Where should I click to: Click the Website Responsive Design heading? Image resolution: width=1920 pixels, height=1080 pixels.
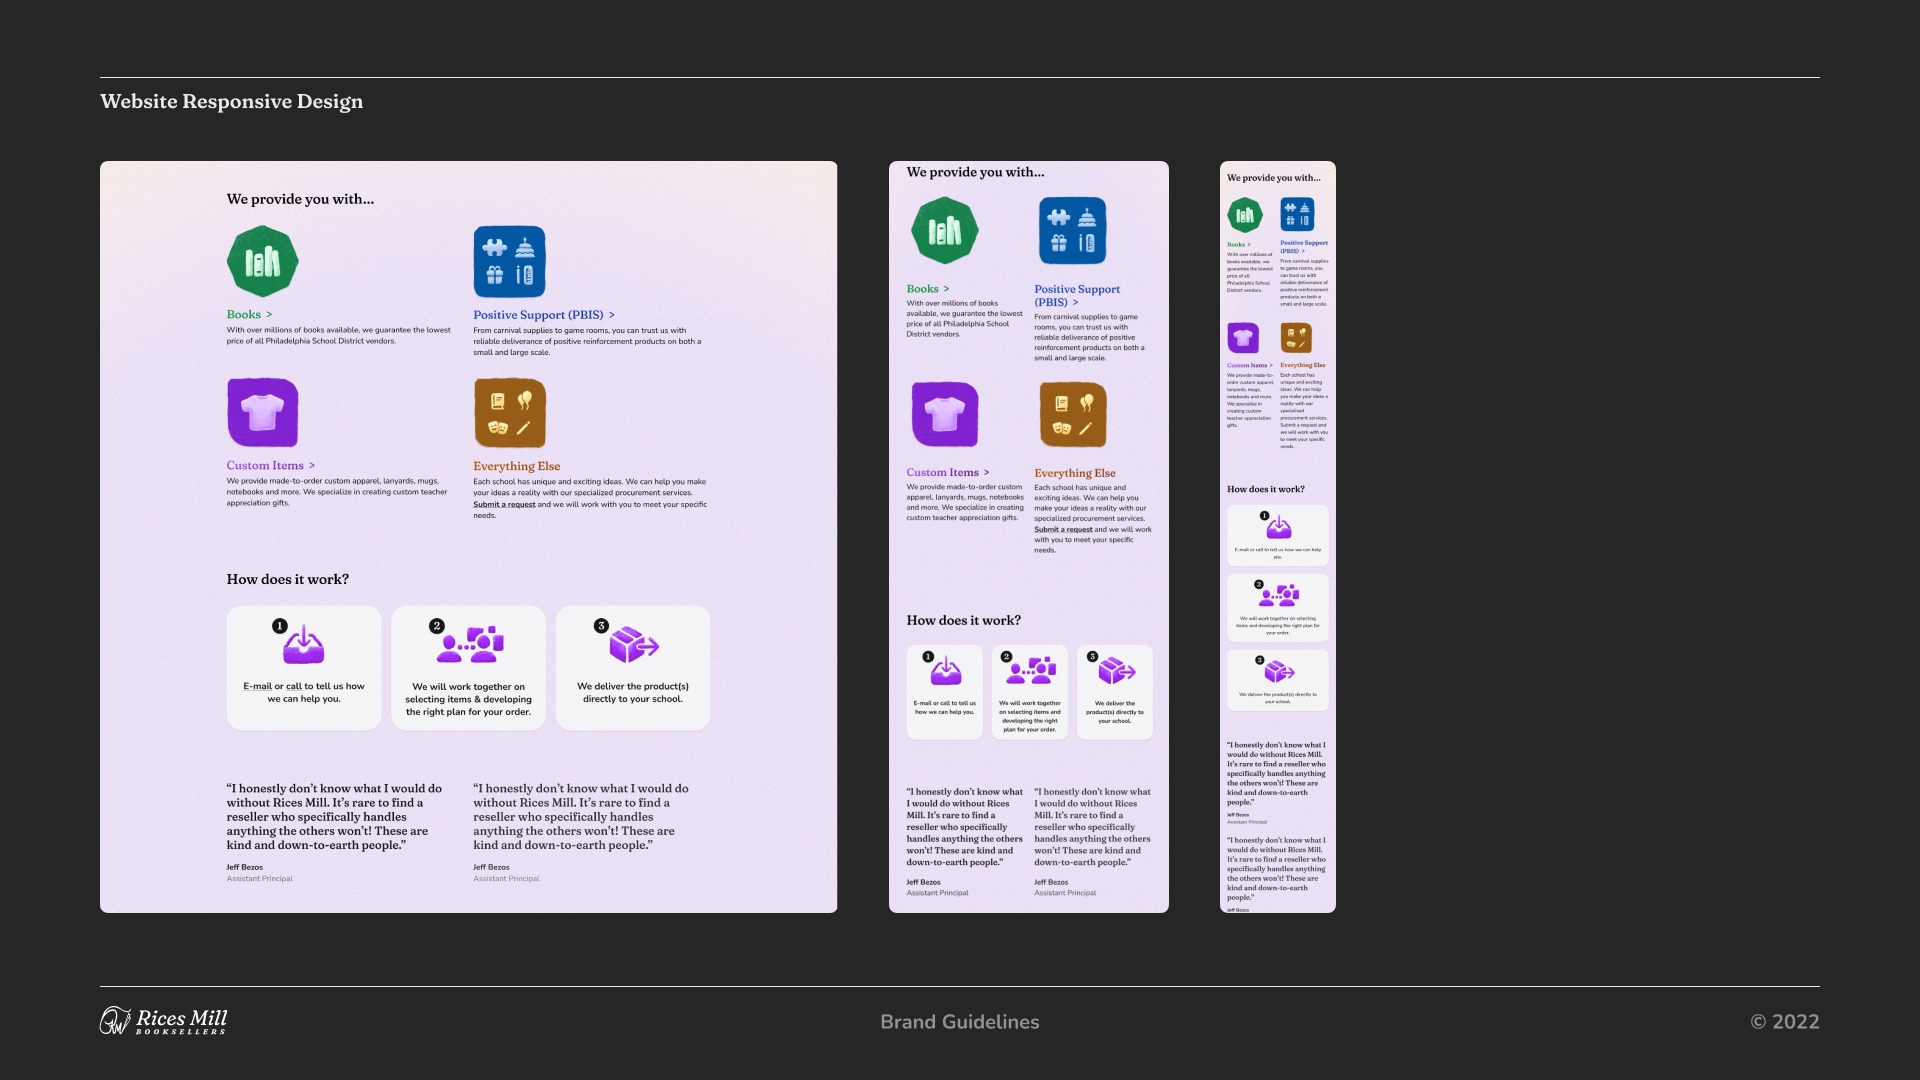point(231,101)
